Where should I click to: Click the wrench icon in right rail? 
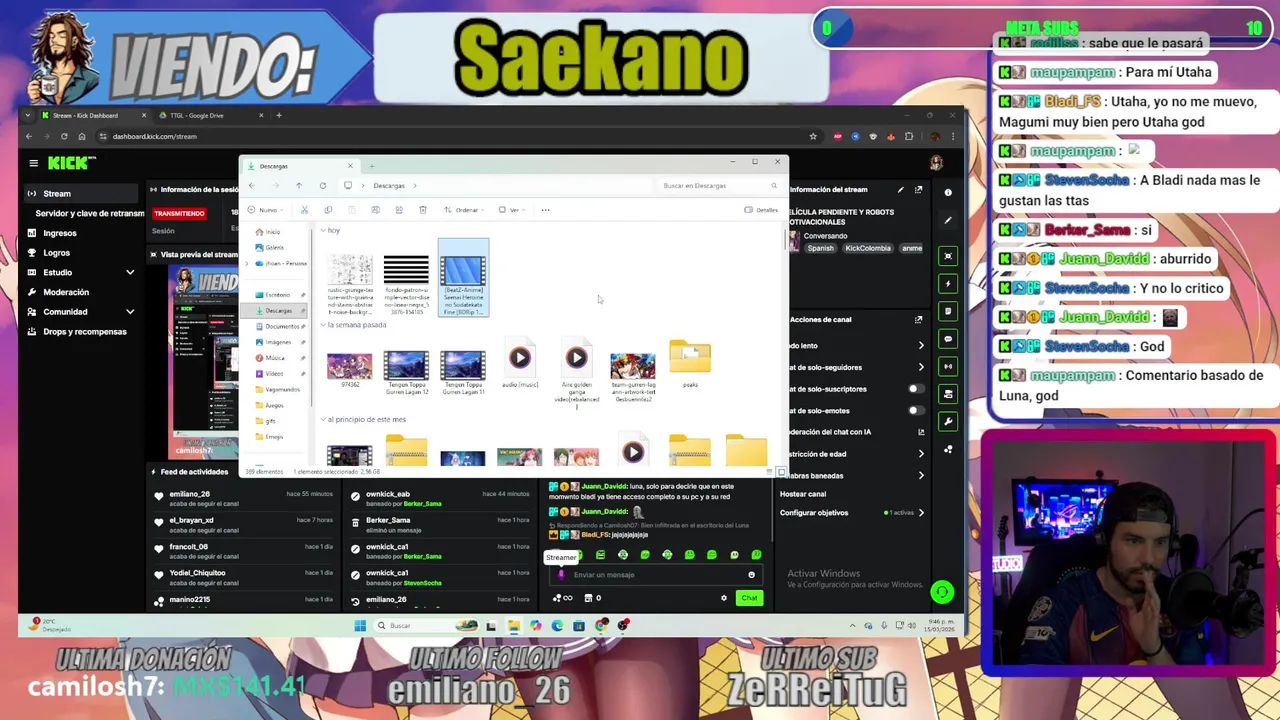948,421
